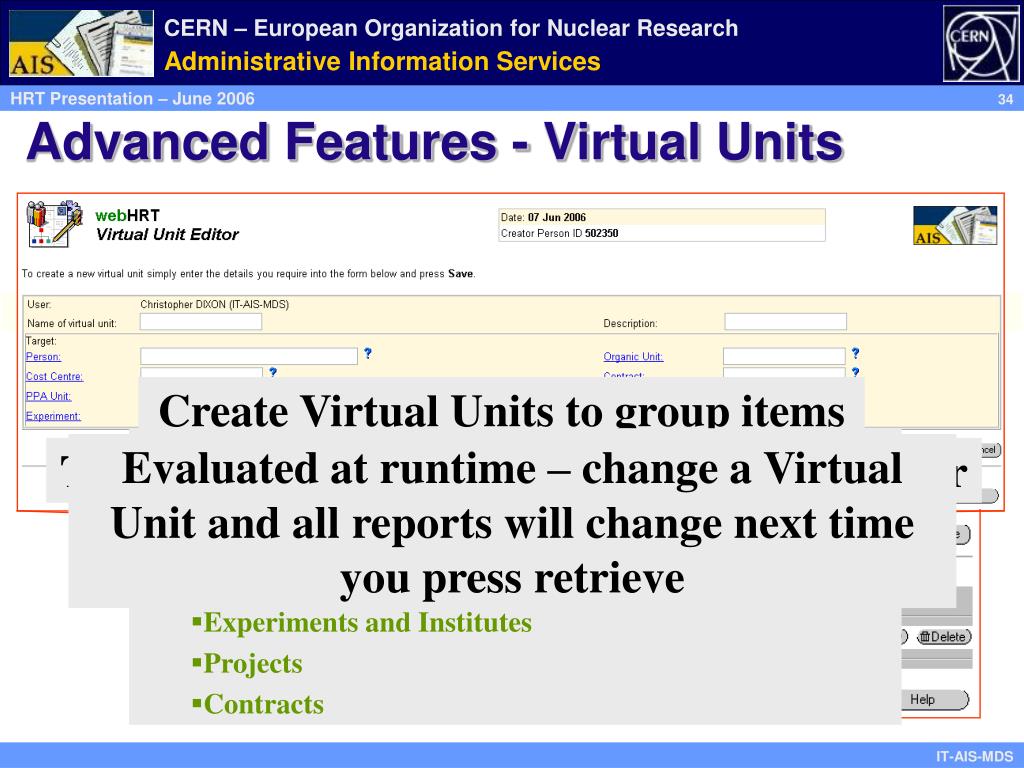Click the Delete button
The width and height of the screenshot is (1024, 768).
tap(944, 637)
